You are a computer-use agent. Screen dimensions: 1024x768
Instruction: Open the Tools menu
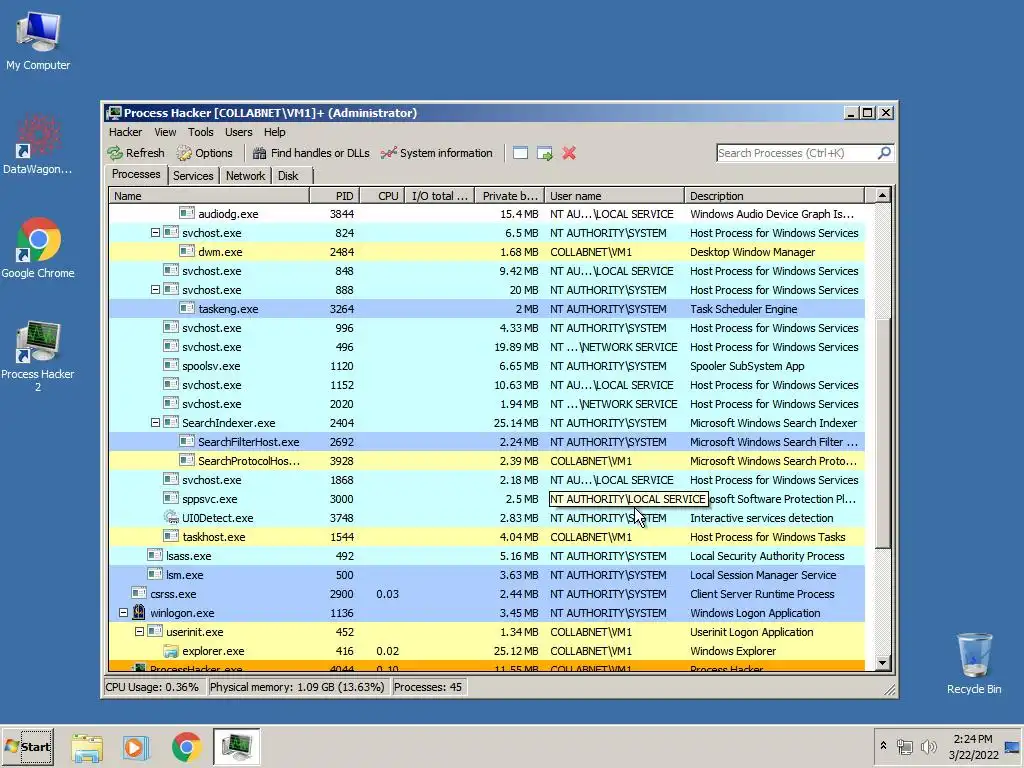200,132
